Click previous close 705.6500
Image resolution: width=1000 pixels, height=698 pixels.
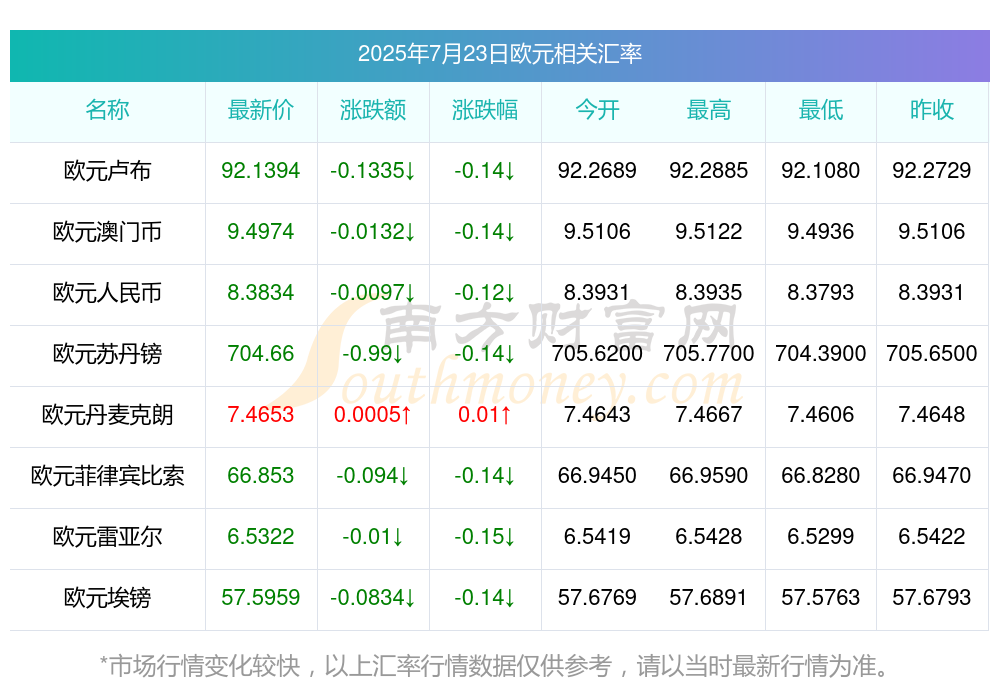point(932,353)
